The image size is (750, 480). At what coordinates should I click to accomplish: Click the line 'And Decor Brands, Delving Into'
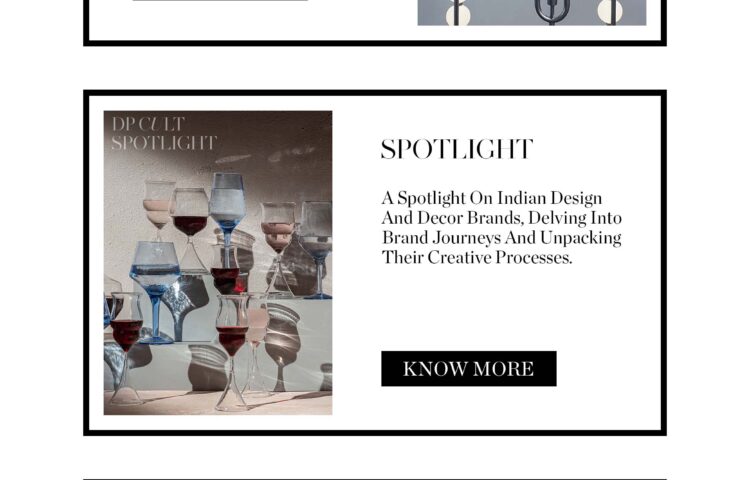[x=501, y=218]
